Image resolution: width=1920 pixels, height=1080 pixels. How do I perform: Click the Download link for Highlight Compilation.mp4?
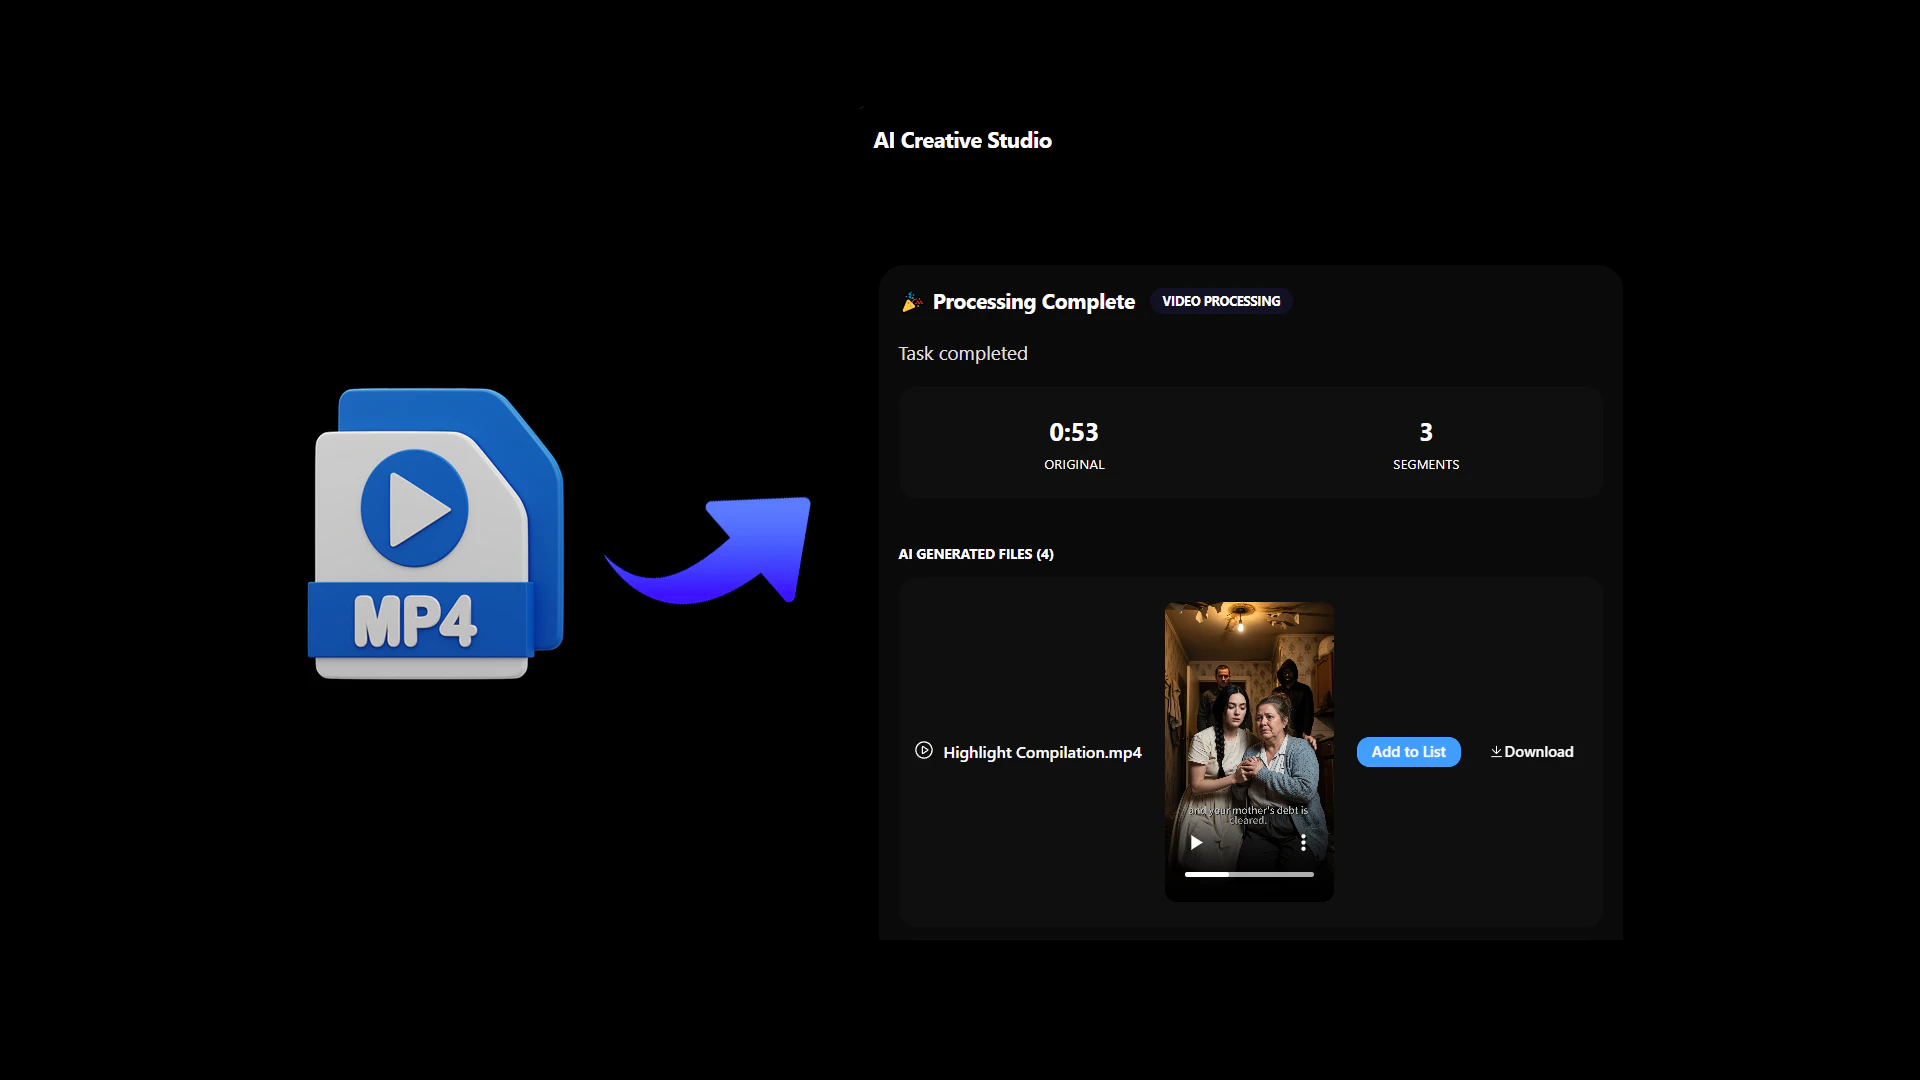1538,751
